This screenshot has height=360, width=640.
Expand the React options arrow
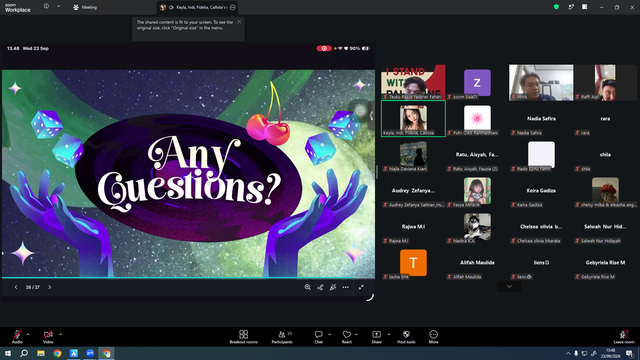356,334
